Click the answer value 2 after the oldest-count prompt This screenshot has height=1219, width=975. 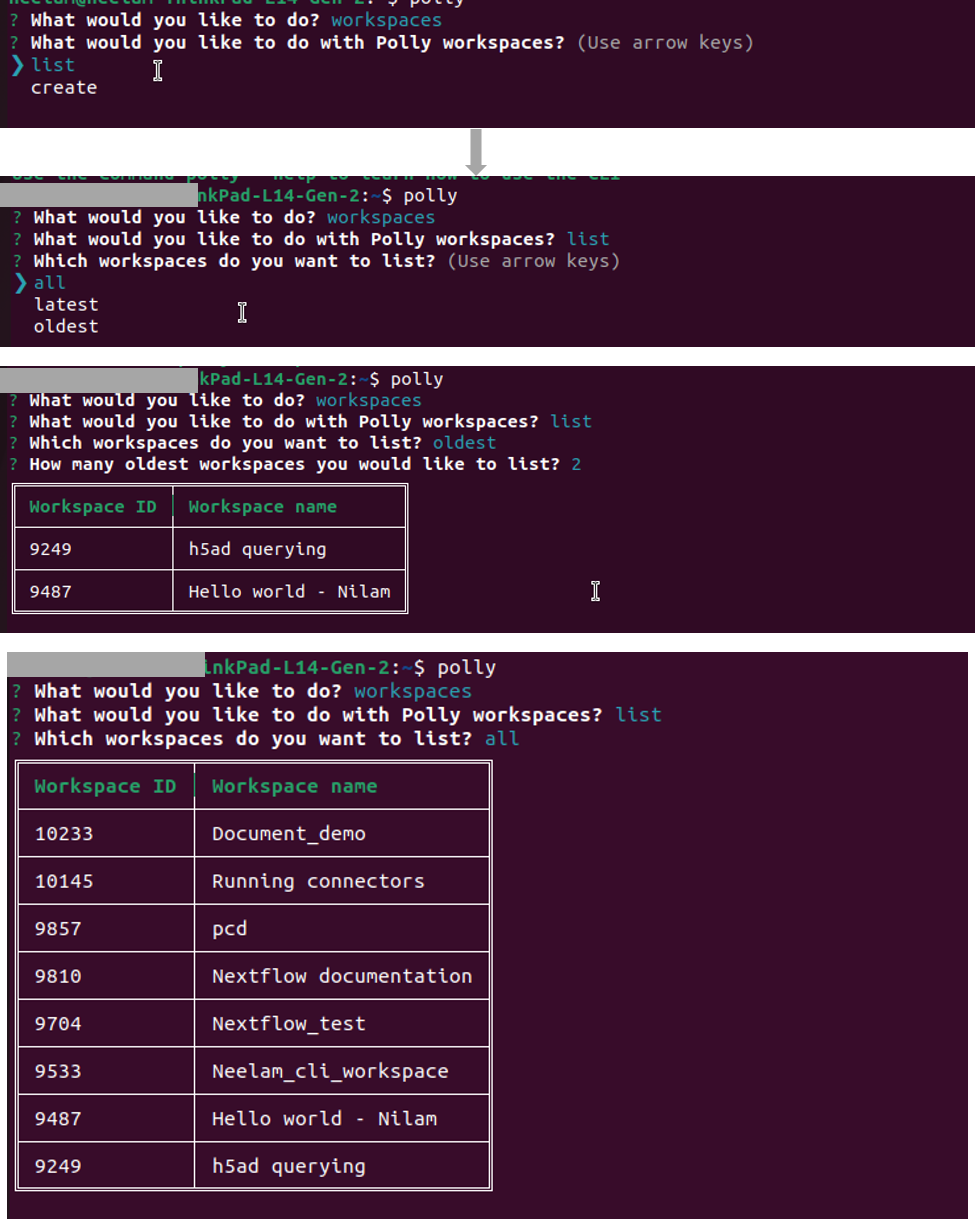tap(576, 464)
